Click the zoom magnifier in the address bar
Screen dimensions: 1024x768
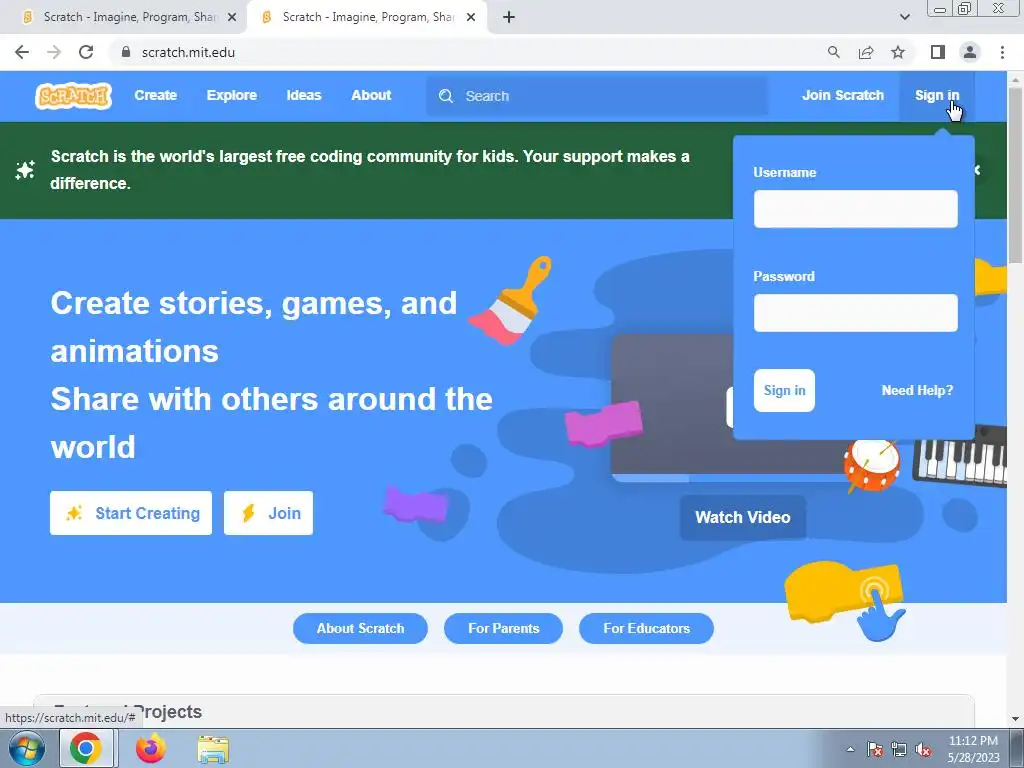tap(833, 52)
